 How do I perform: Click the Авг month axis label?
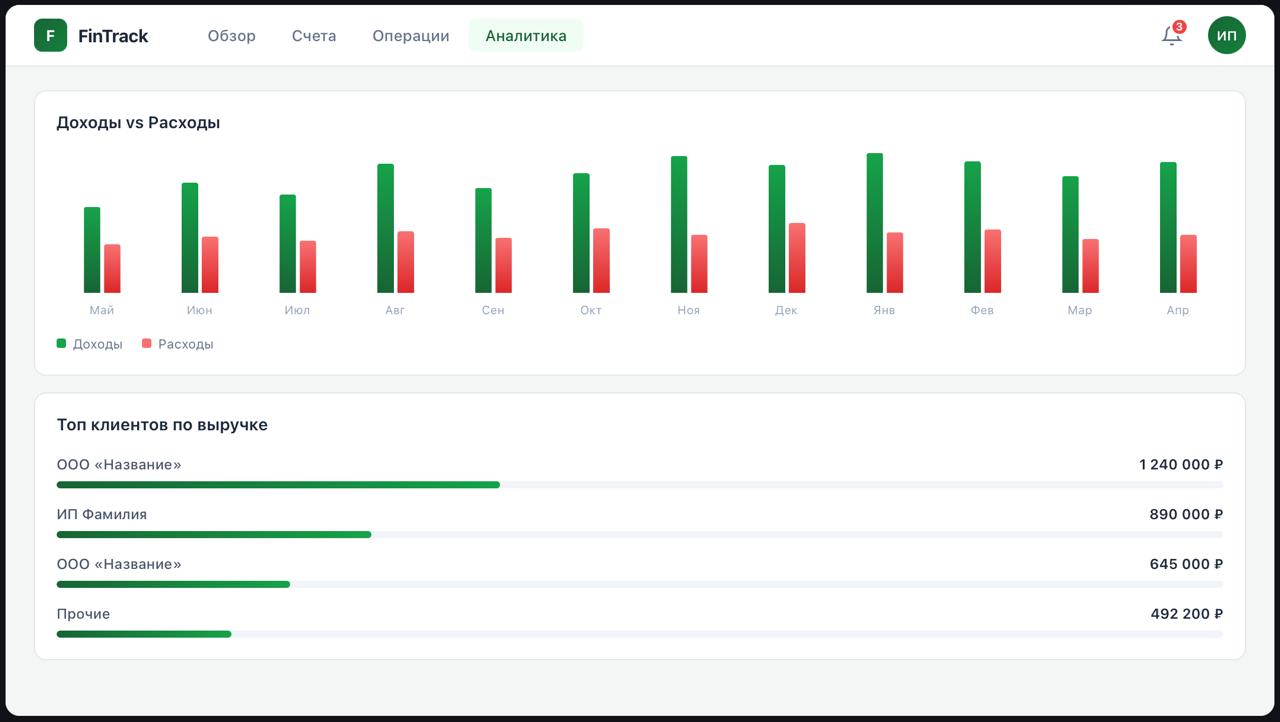click(395, 310)
